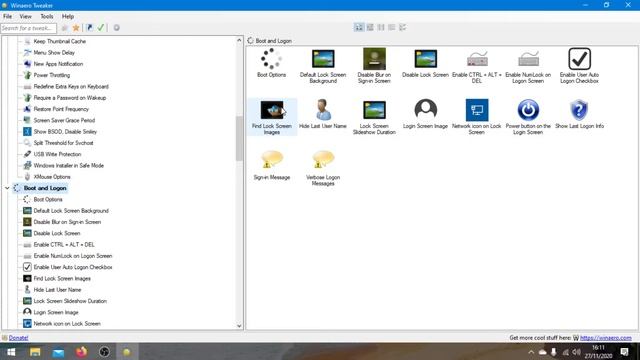The height and width of the screenshot is (360, 640).
Task: Switch to the first large icons view button
Action: point(359,27)
